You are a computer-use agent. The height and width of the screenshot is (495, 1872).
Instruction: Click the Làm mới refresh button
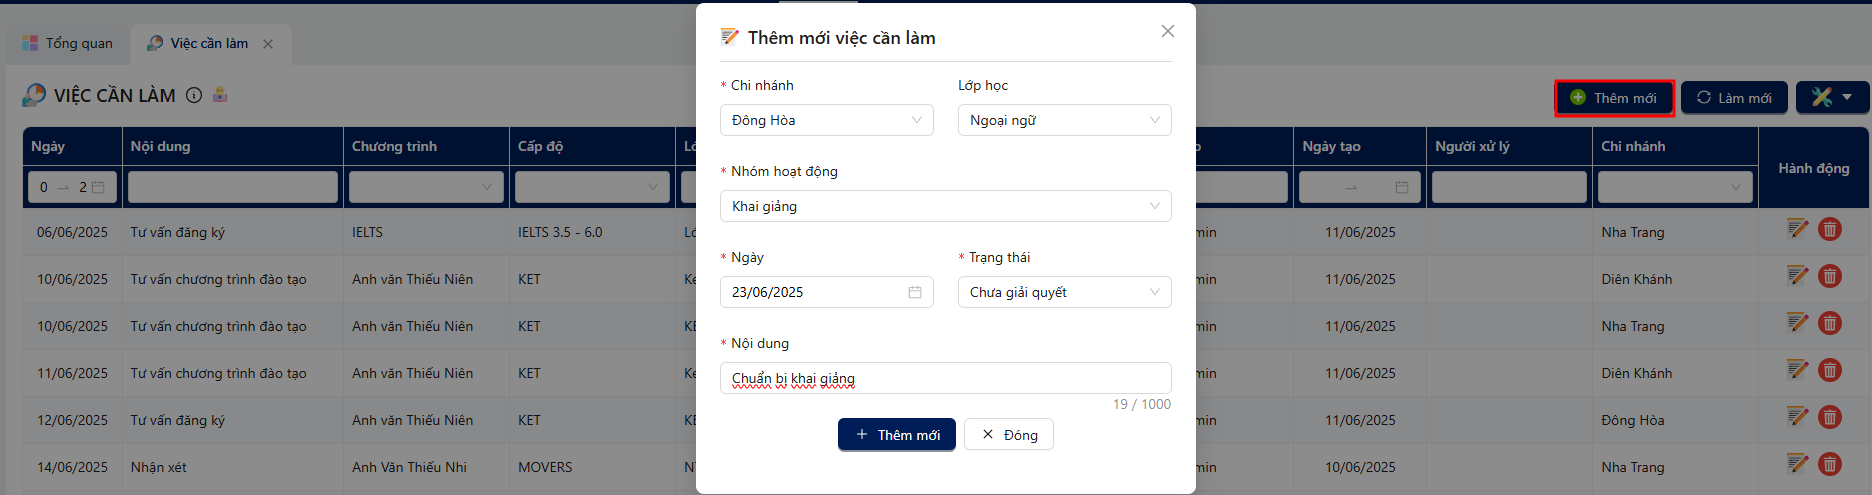[1734, 97]
